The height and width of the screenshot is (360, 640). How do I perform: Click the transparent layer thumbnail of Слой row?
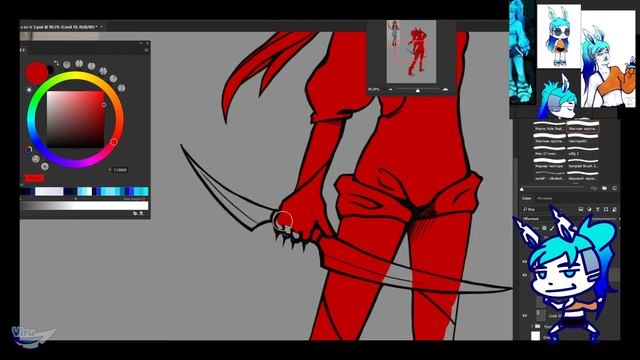click(x=541, y=315)
